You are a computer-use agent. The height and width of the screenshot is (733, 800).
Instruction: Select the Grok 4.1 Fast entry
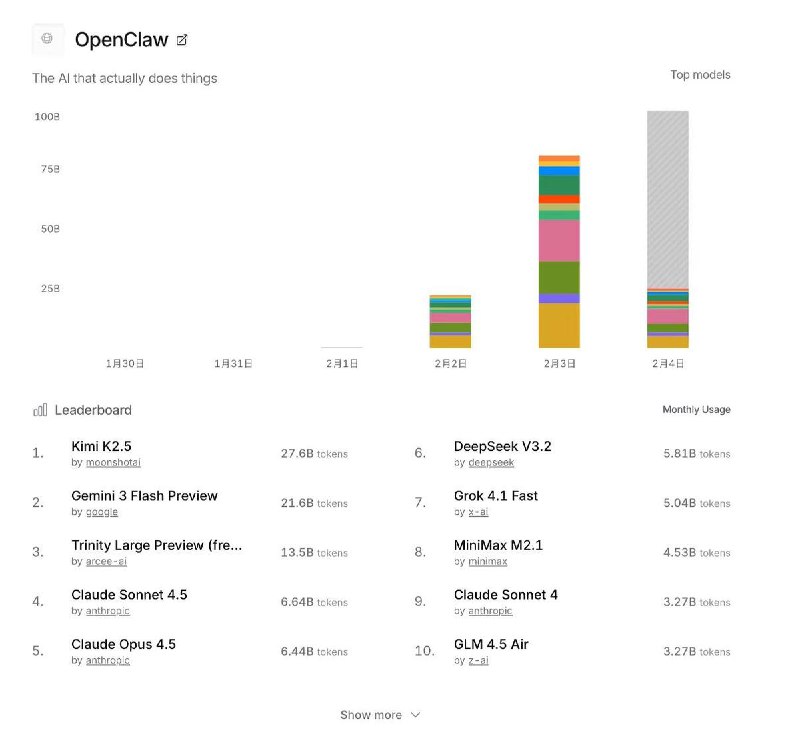pyautogui.click(x=496, y=495)
